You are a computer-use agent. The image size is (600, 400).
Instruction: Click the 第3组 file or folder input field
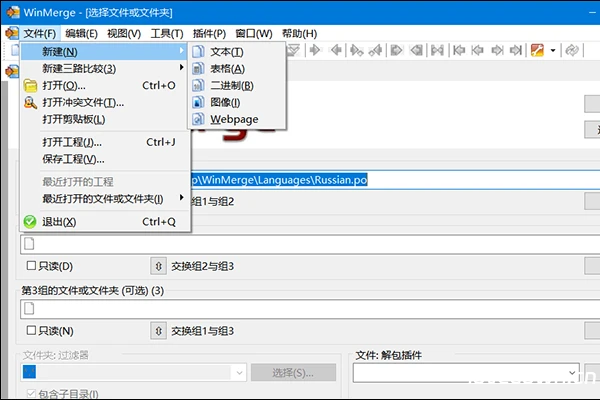click(310, 309)
